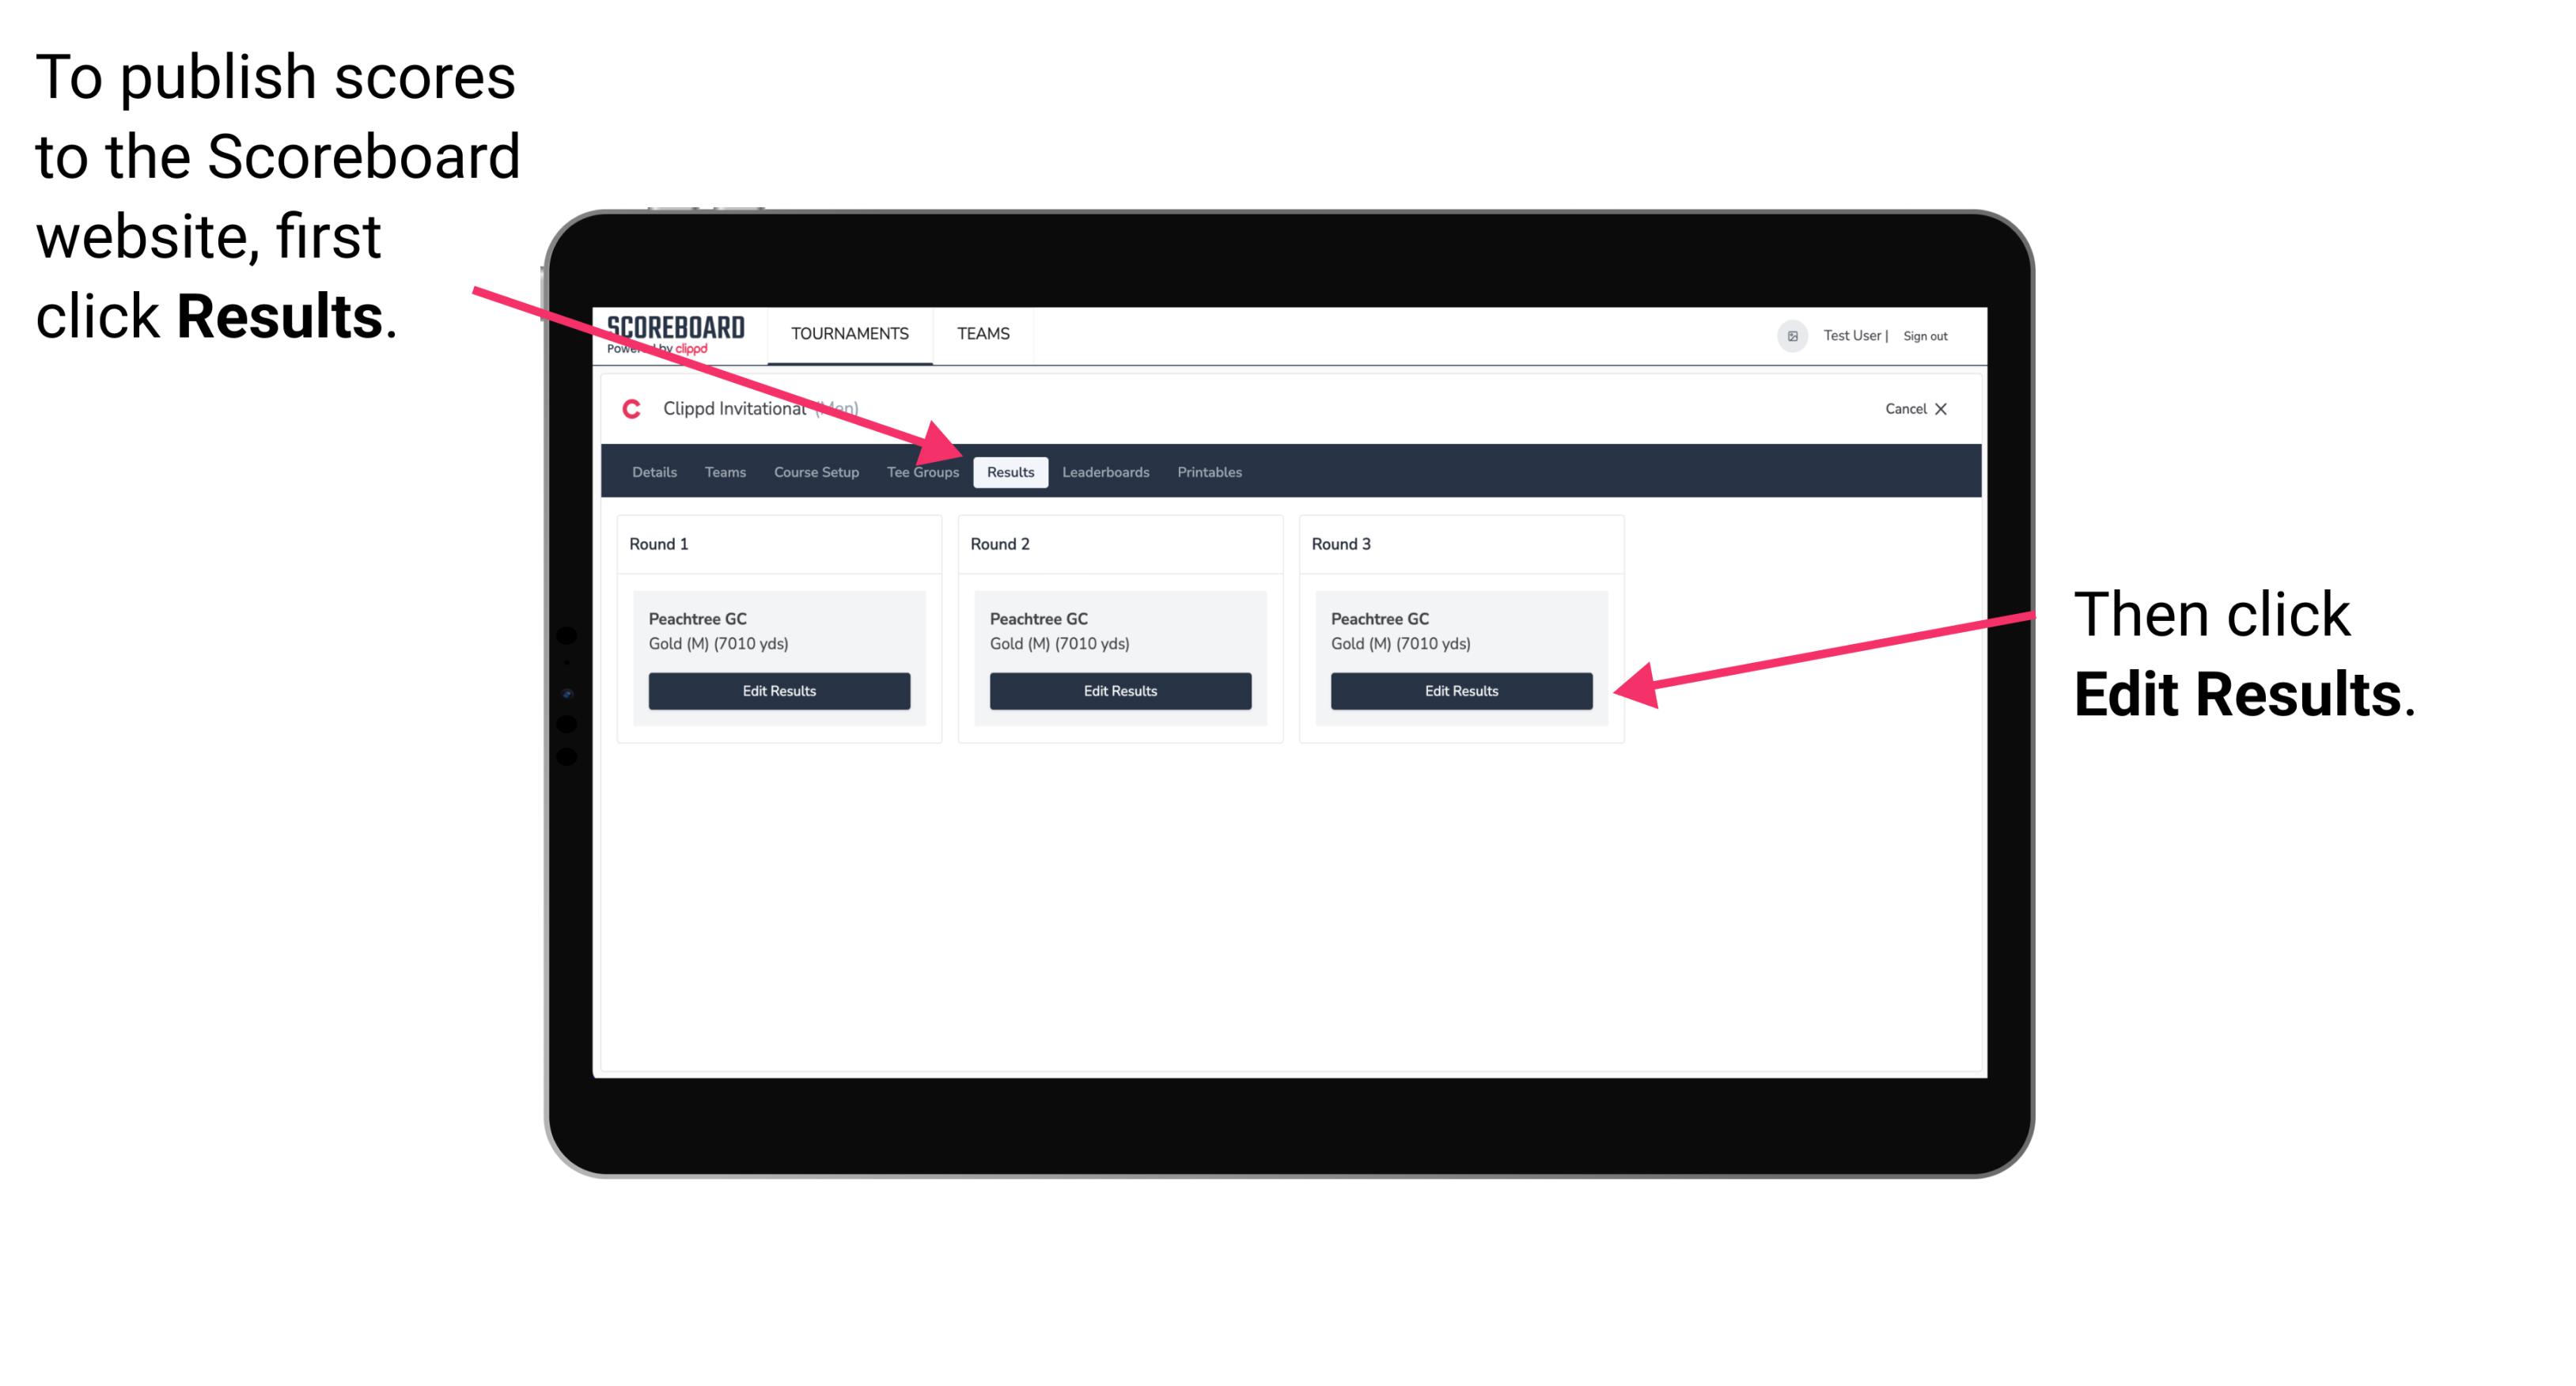This screenshot has height=1386, width=2576.
Task: Expand the Tee Groups tab
Action: click(922, 473)
